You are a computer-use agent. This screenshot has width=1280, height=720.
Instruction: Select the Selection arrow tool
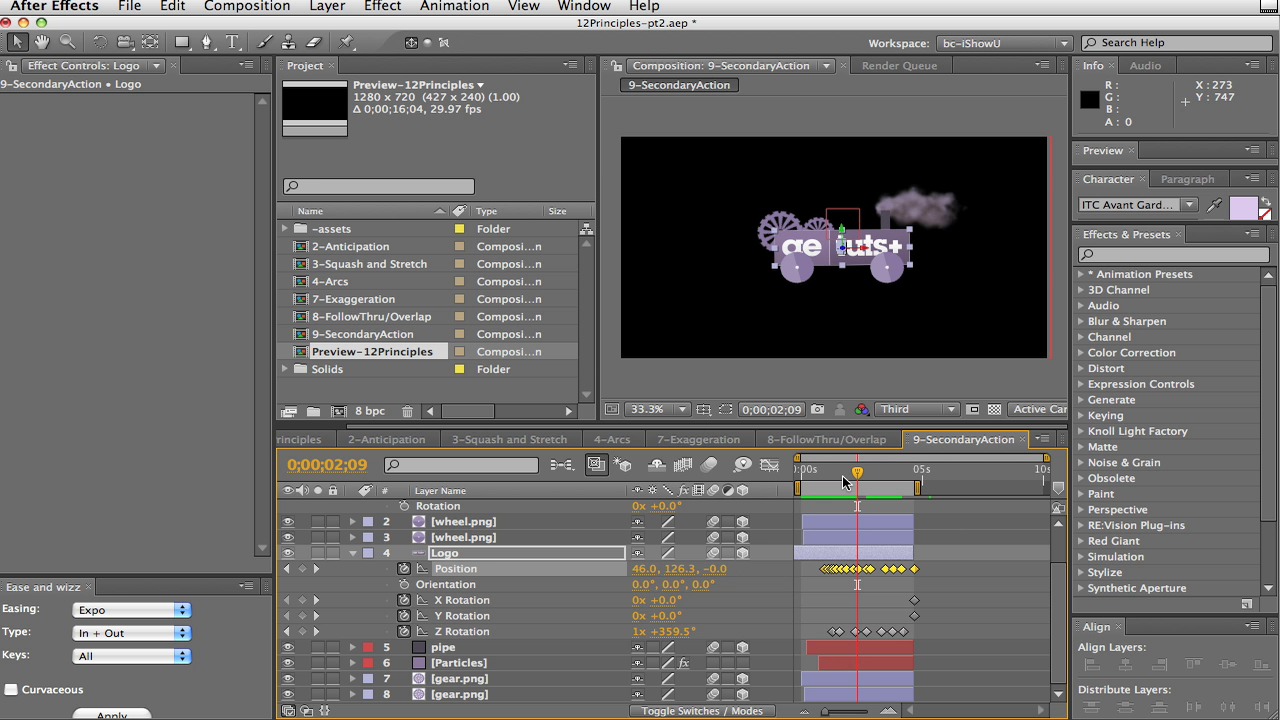pos(17,42)
